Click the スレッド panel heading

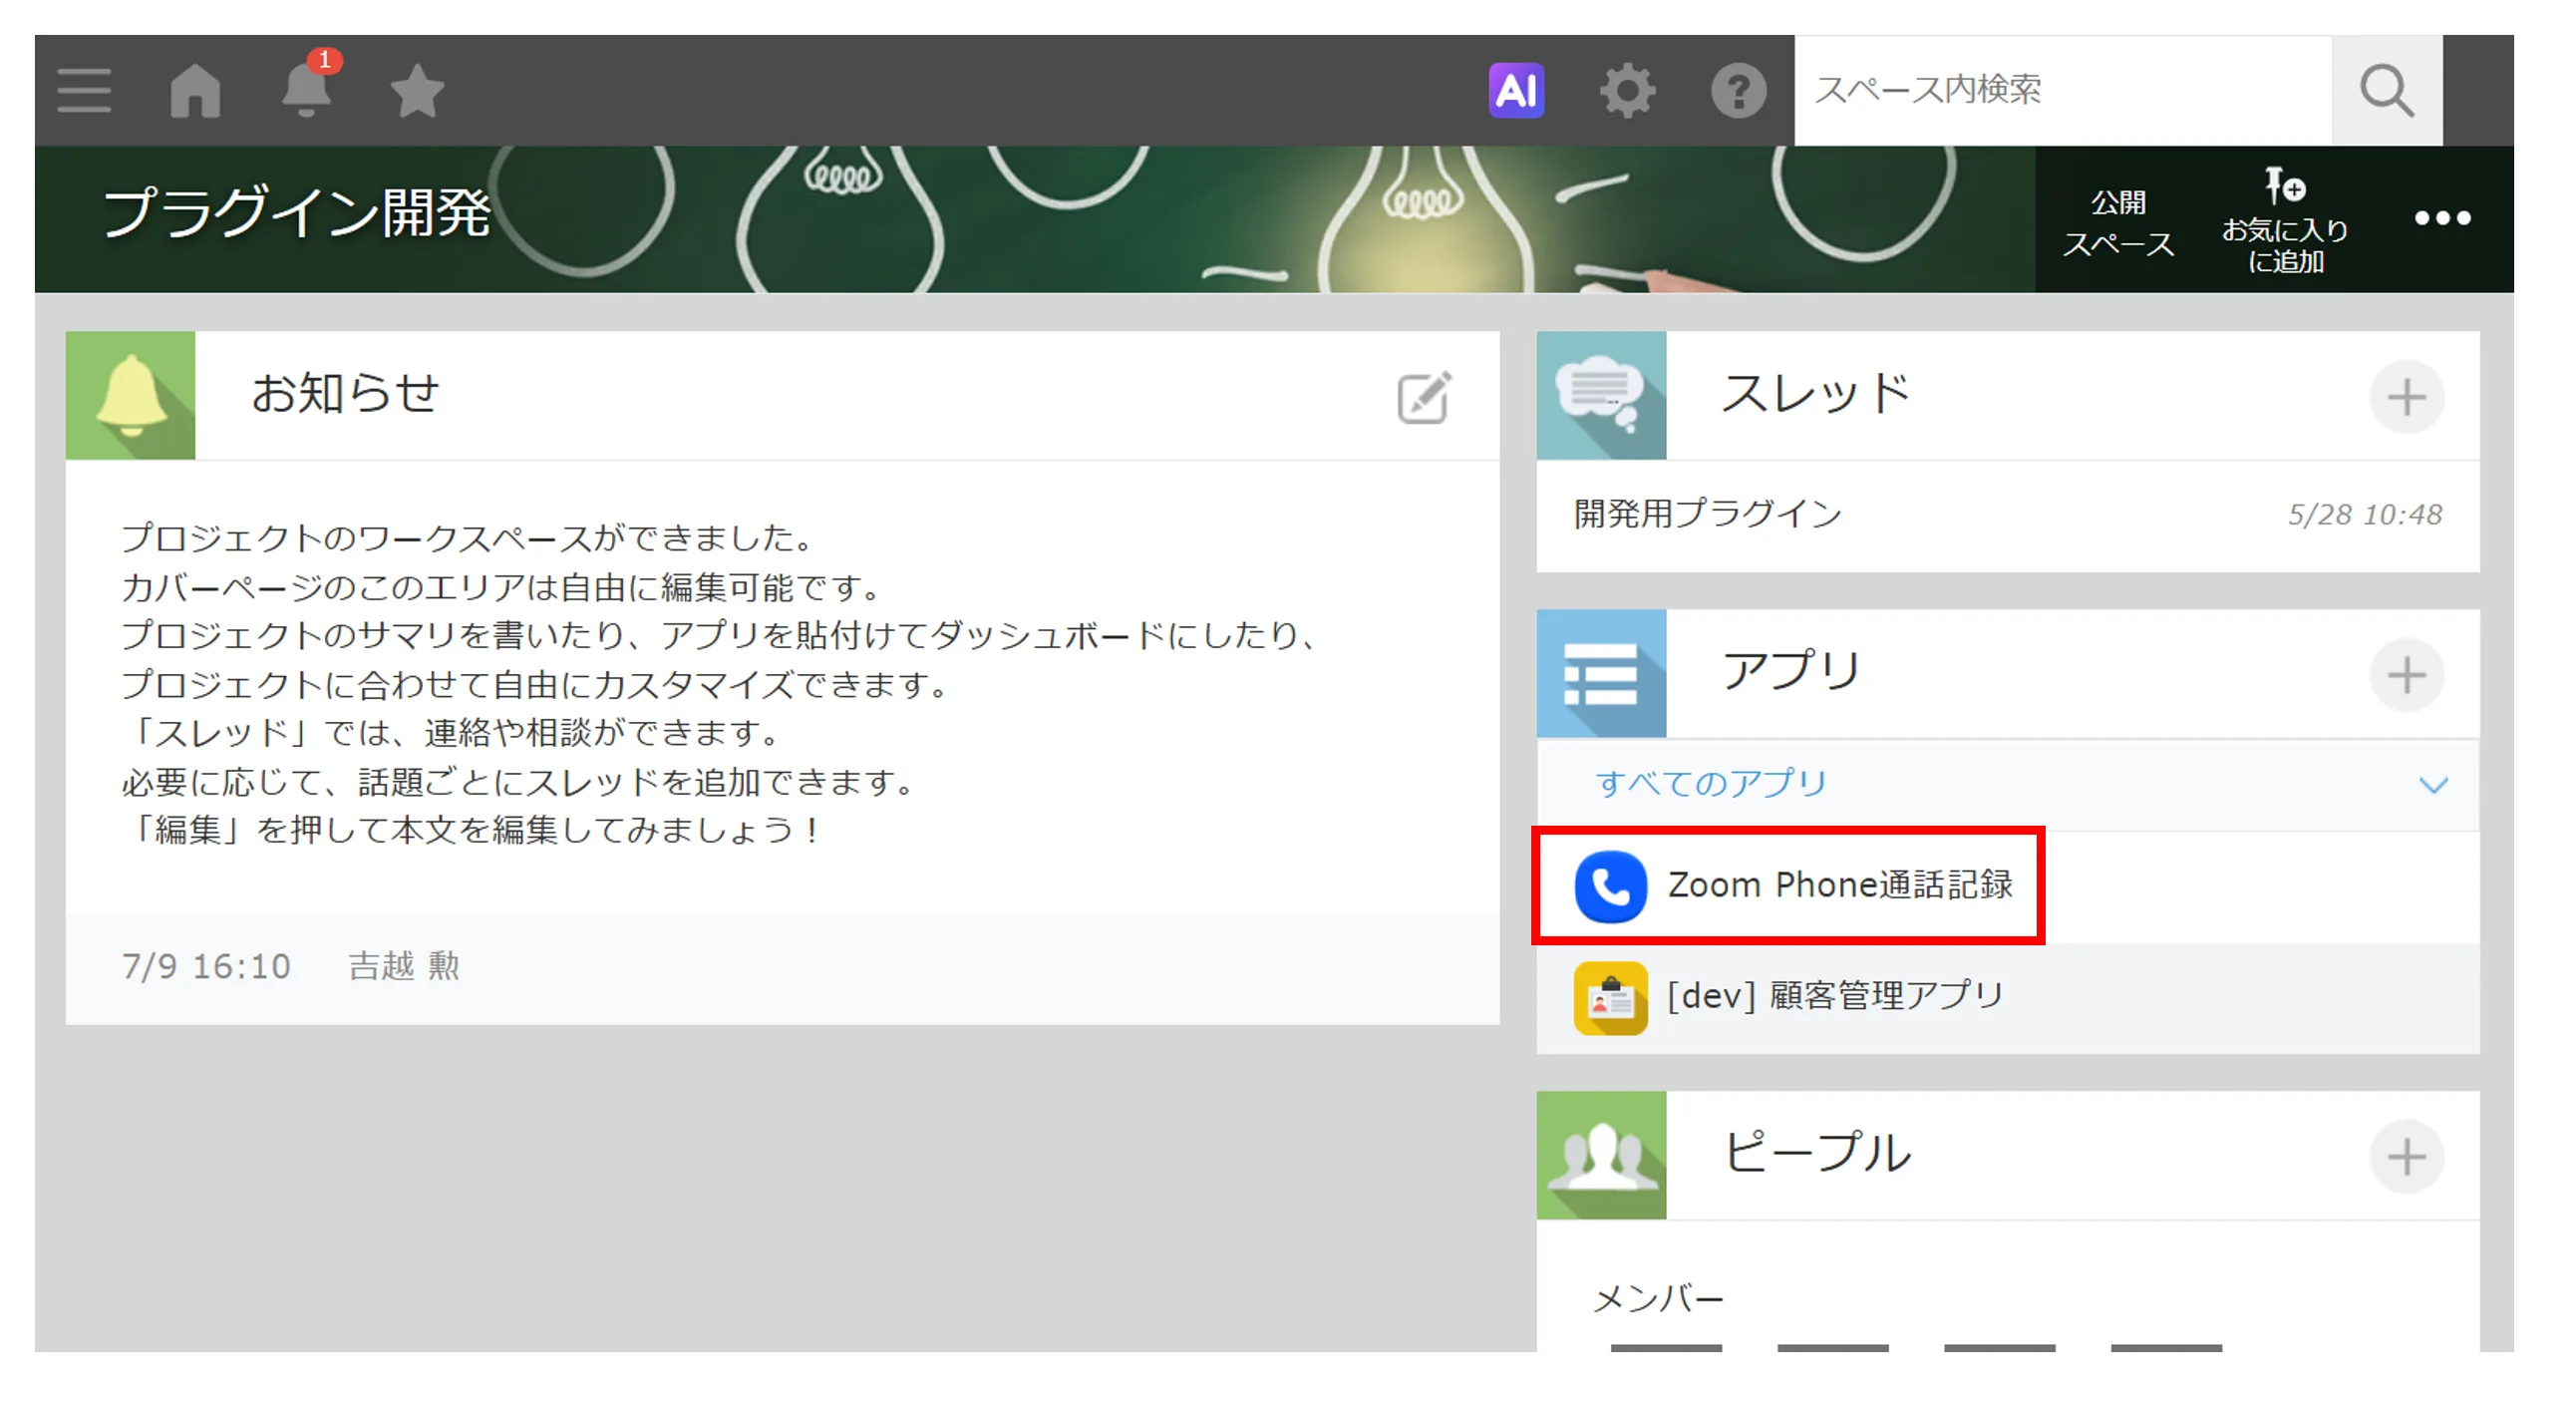1815,394
